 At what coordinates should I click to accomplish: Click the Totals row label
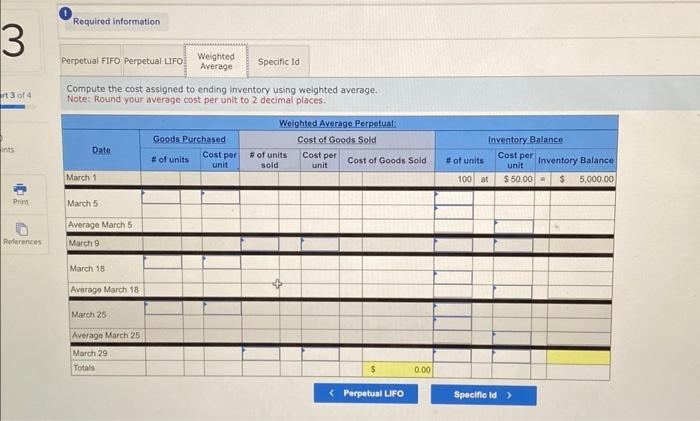(x=84, y=368)
